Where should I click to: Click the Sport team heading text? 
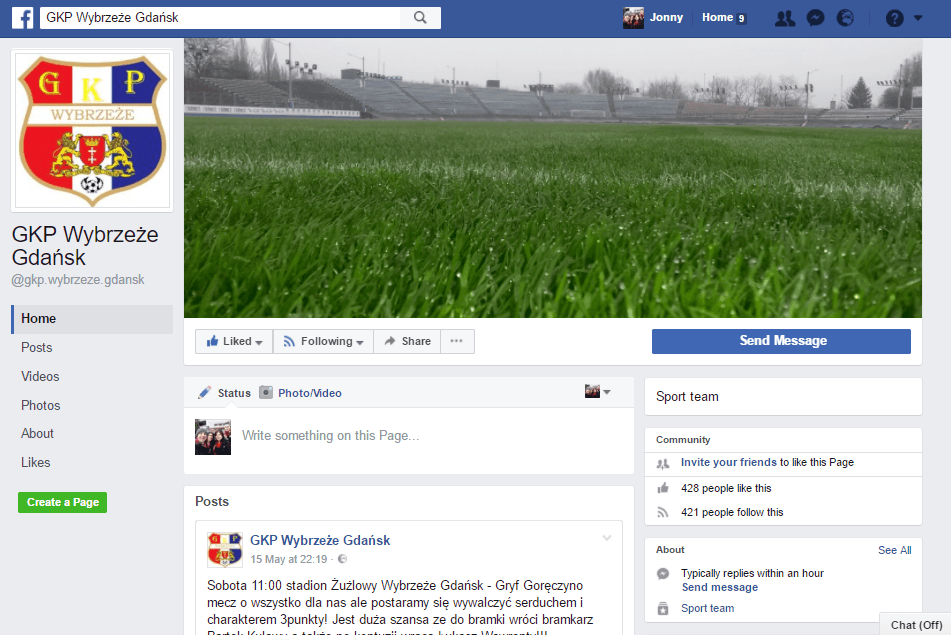pos(687,397)
